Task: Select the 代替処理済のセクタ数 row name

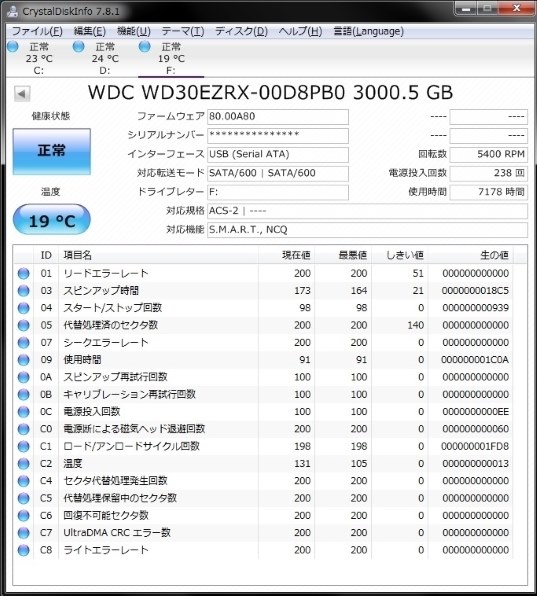Action: pyautogui.click(x=111, y=325)
